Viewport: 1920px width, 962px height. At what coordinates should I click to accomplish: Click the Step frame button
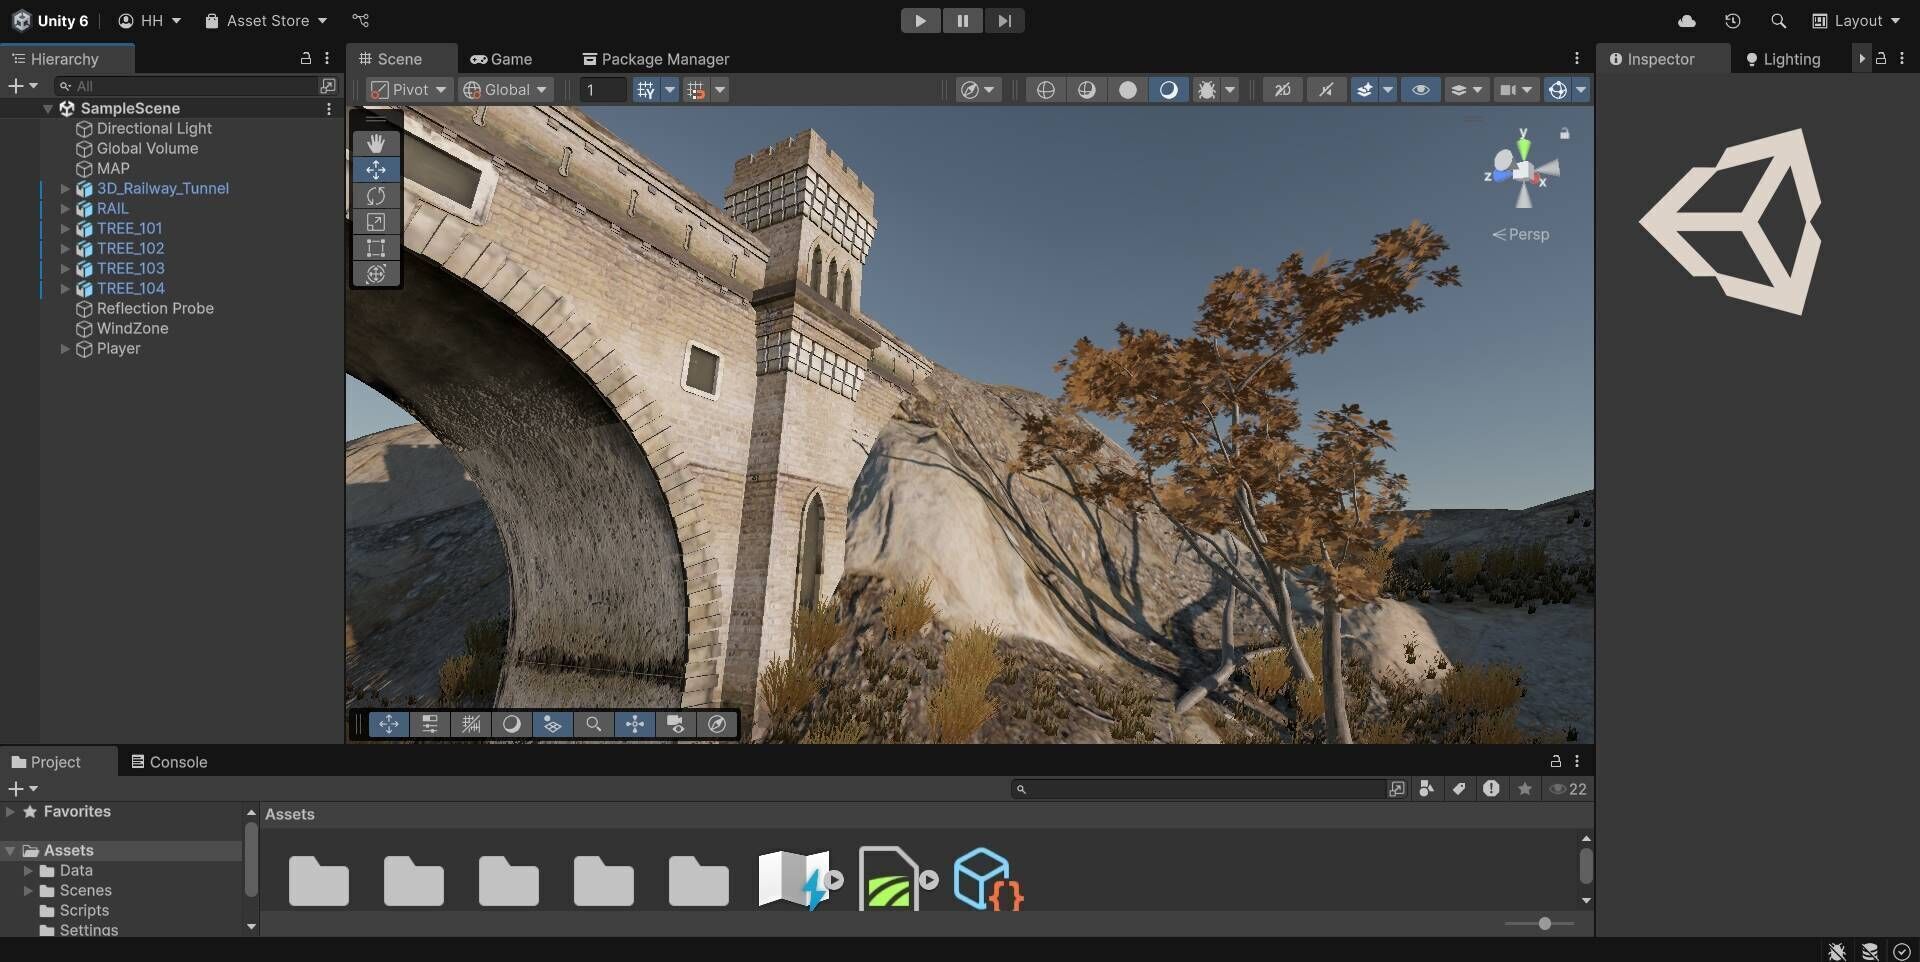tap(1004, 20)
